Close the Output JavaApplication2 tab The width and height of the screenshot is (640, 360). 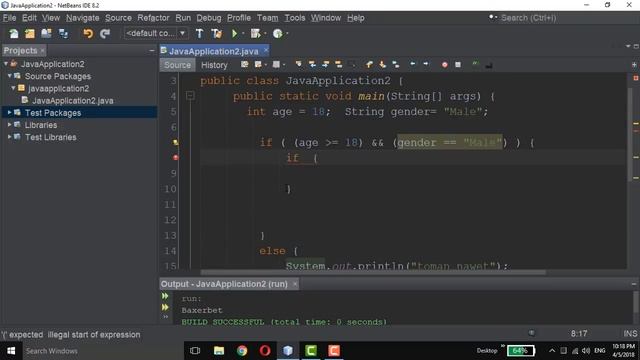coord(295,284)
